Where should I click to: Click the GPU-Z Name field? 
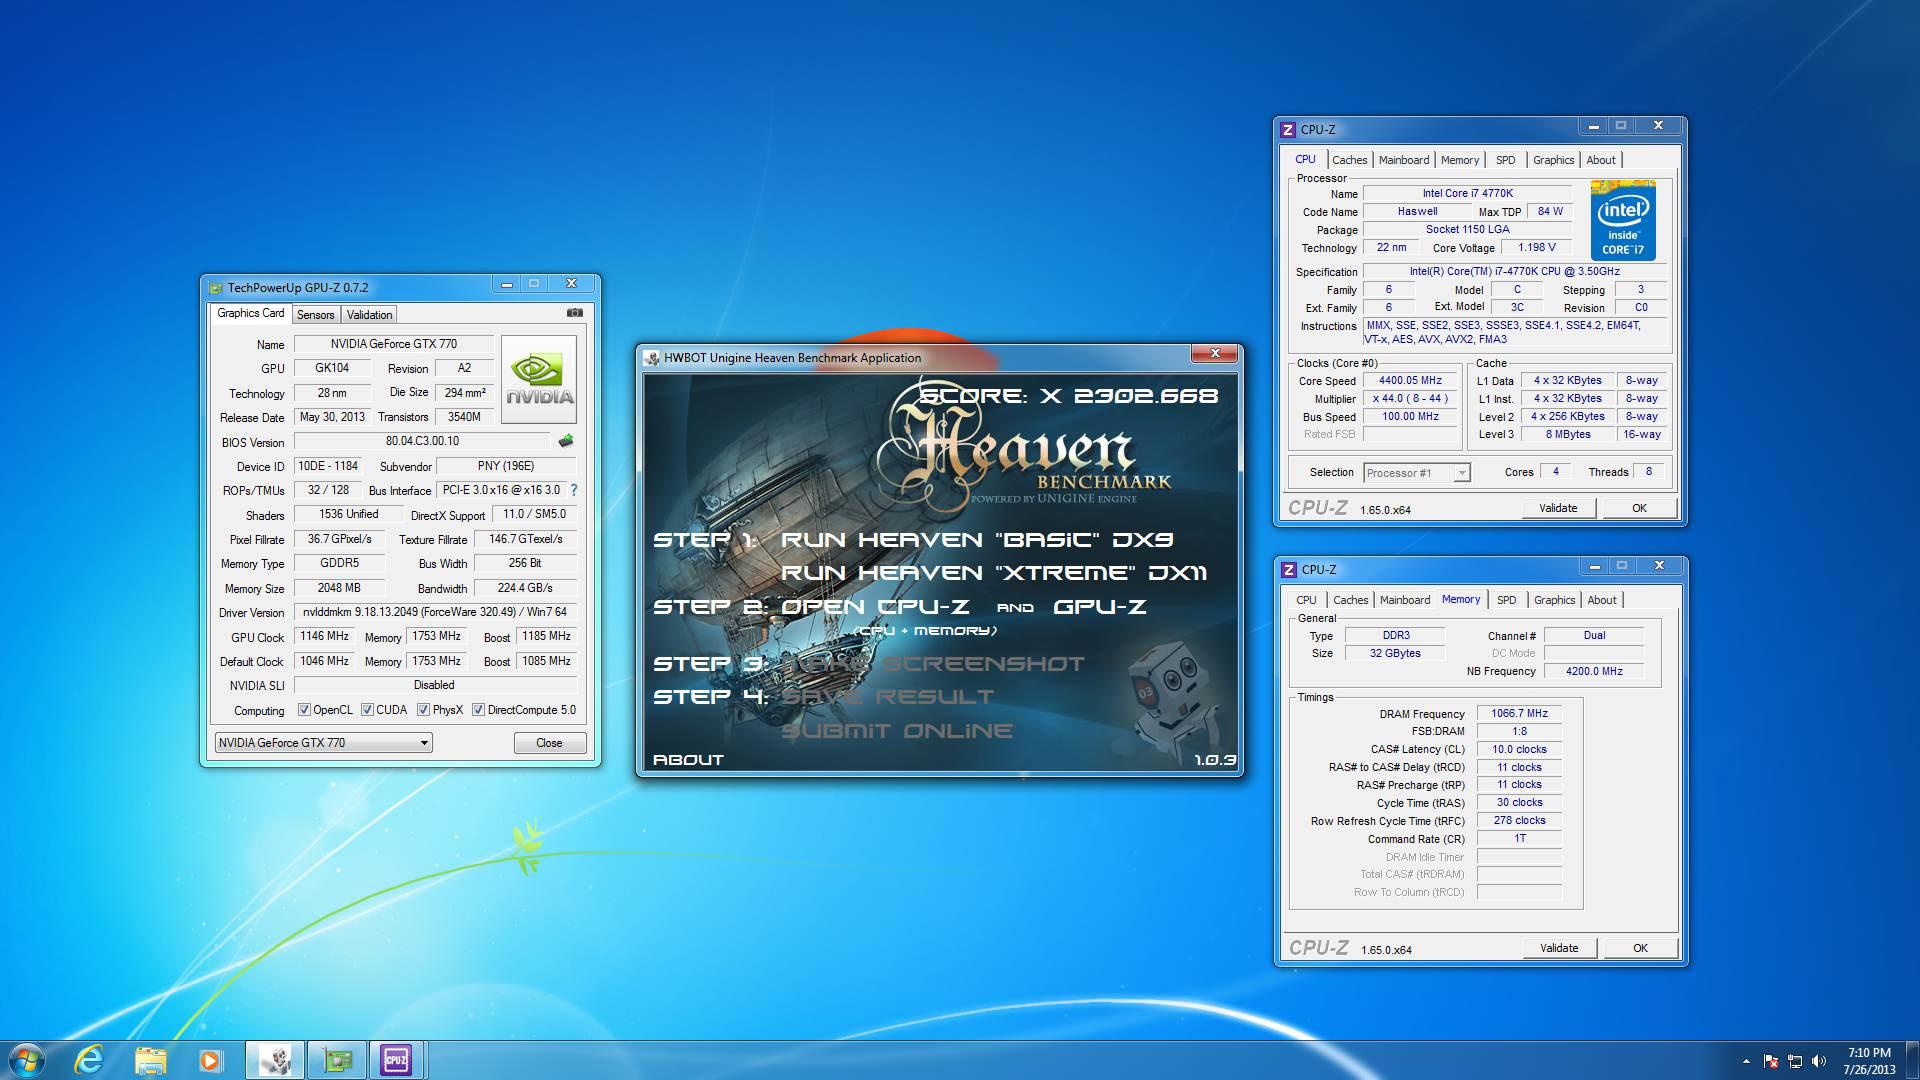pos(394,344)
